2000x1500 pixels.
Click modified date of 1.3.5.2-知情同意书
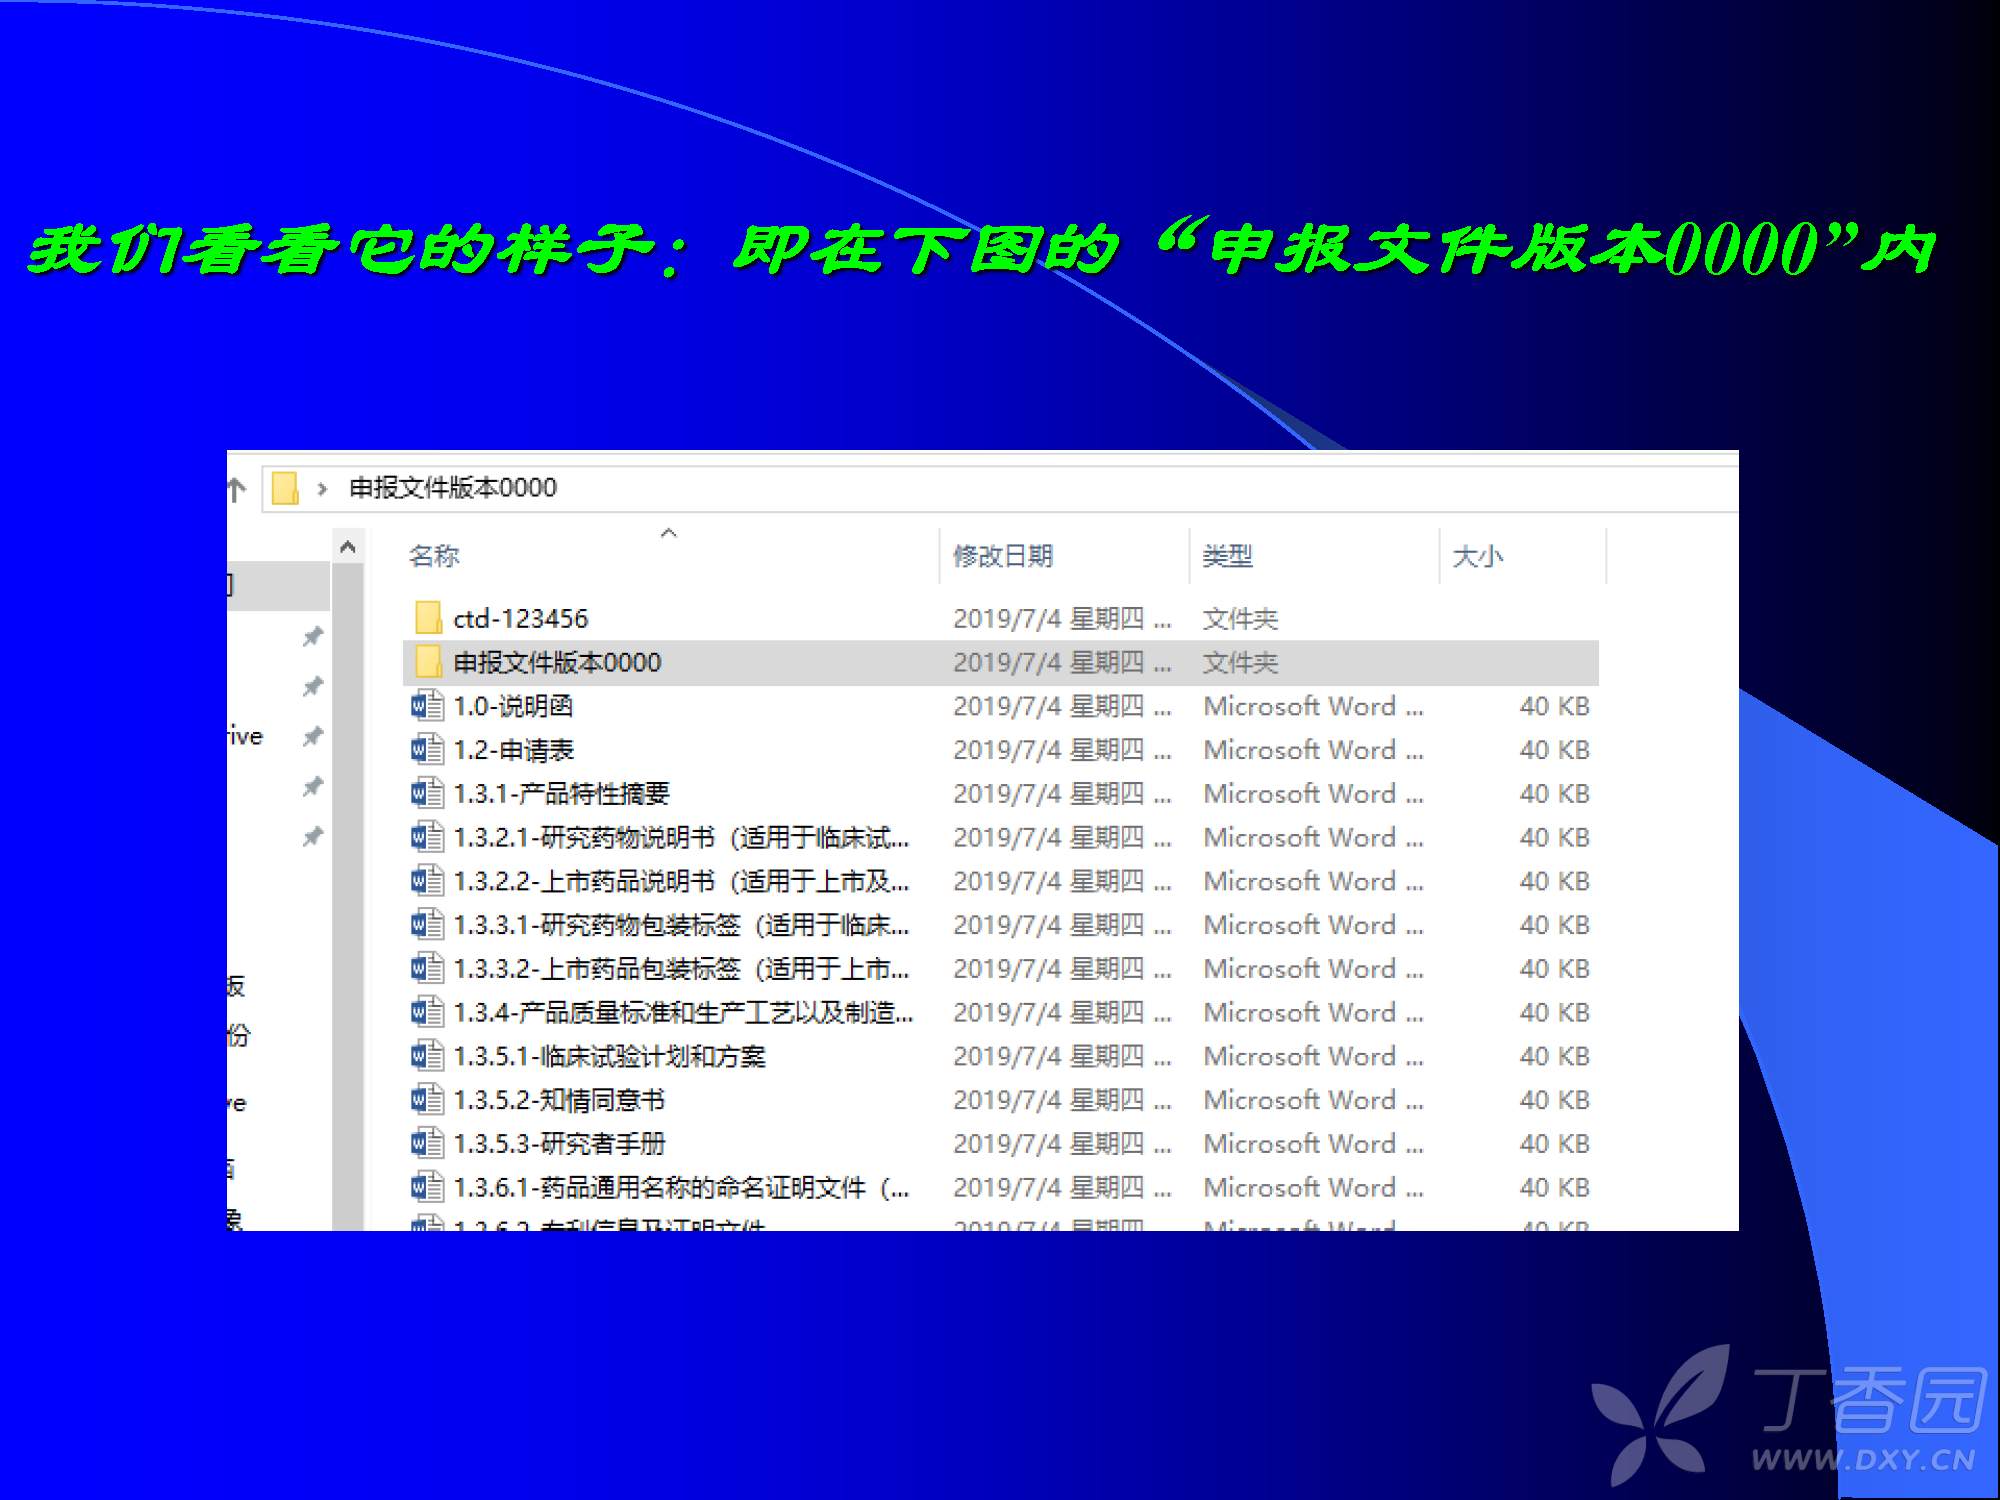click(x=1062, y=1101)
